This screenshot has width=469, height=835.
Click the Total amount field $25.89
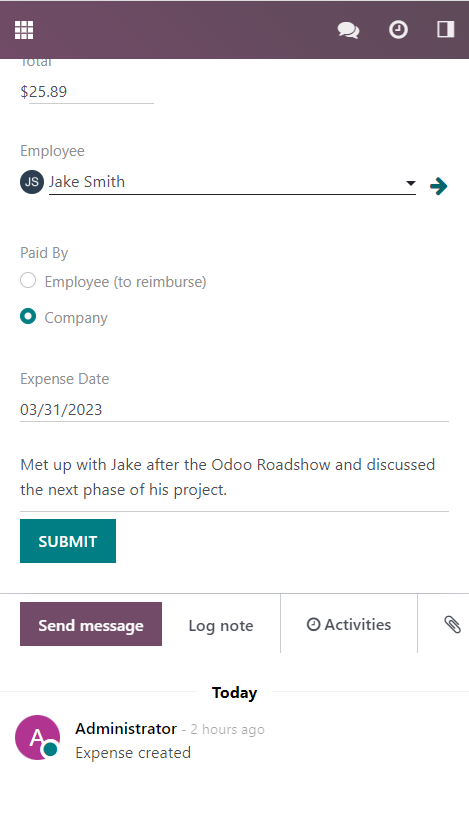coord(87,92)
